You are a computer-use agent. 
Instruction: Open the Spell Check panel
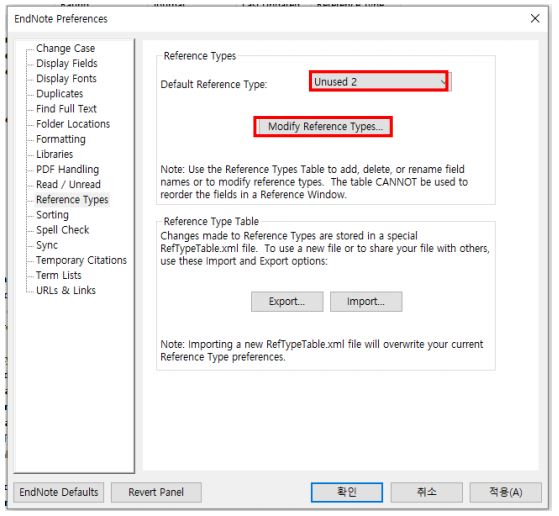tap(63, 230)
